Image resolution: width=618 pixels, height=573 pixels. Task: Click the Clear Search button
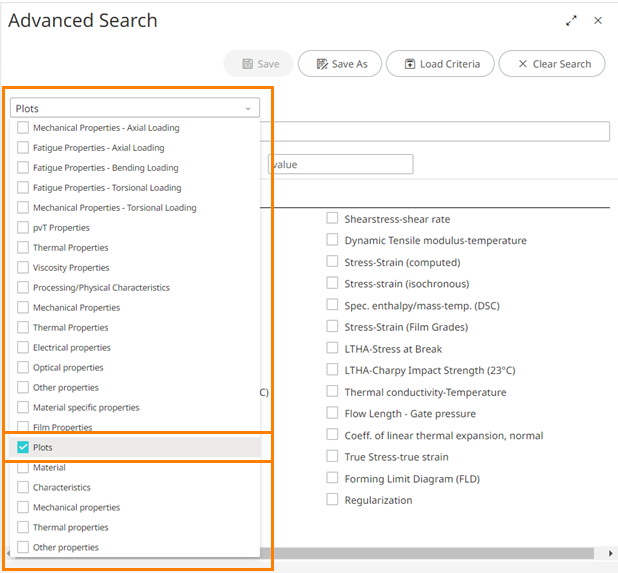tap(552, 64)
